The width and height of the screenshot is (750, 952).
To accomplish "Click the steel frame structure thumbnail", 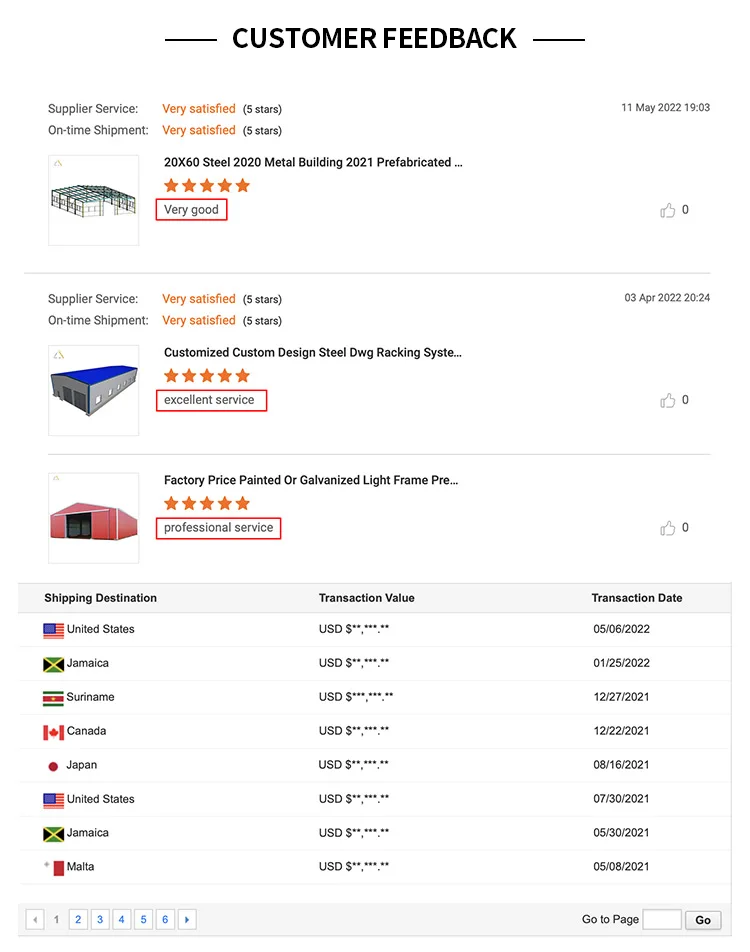I will pyautogui.click(x=93, y=200).
